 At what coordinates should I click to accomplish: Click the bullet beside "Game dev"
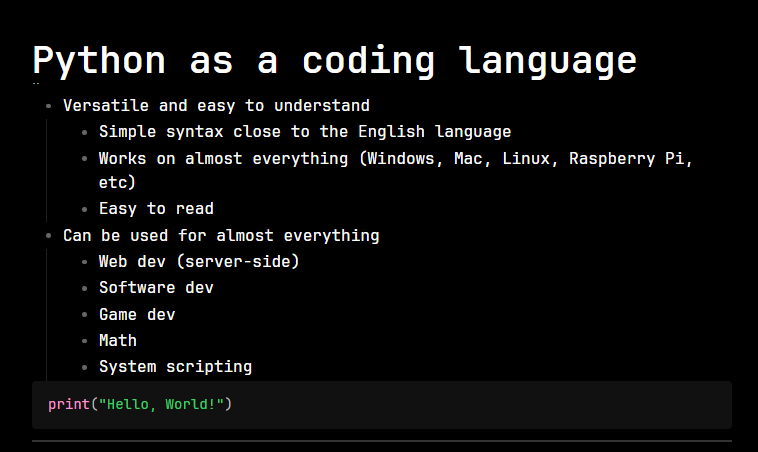click(x=84, y=314)
